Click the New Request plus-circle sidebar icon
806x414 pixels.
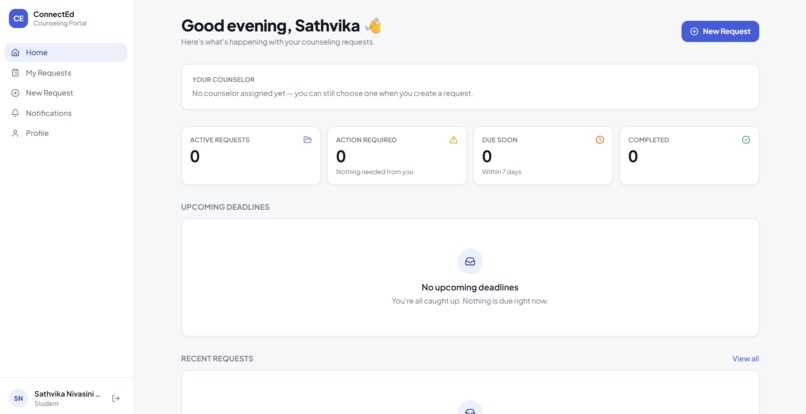(15, 93)
